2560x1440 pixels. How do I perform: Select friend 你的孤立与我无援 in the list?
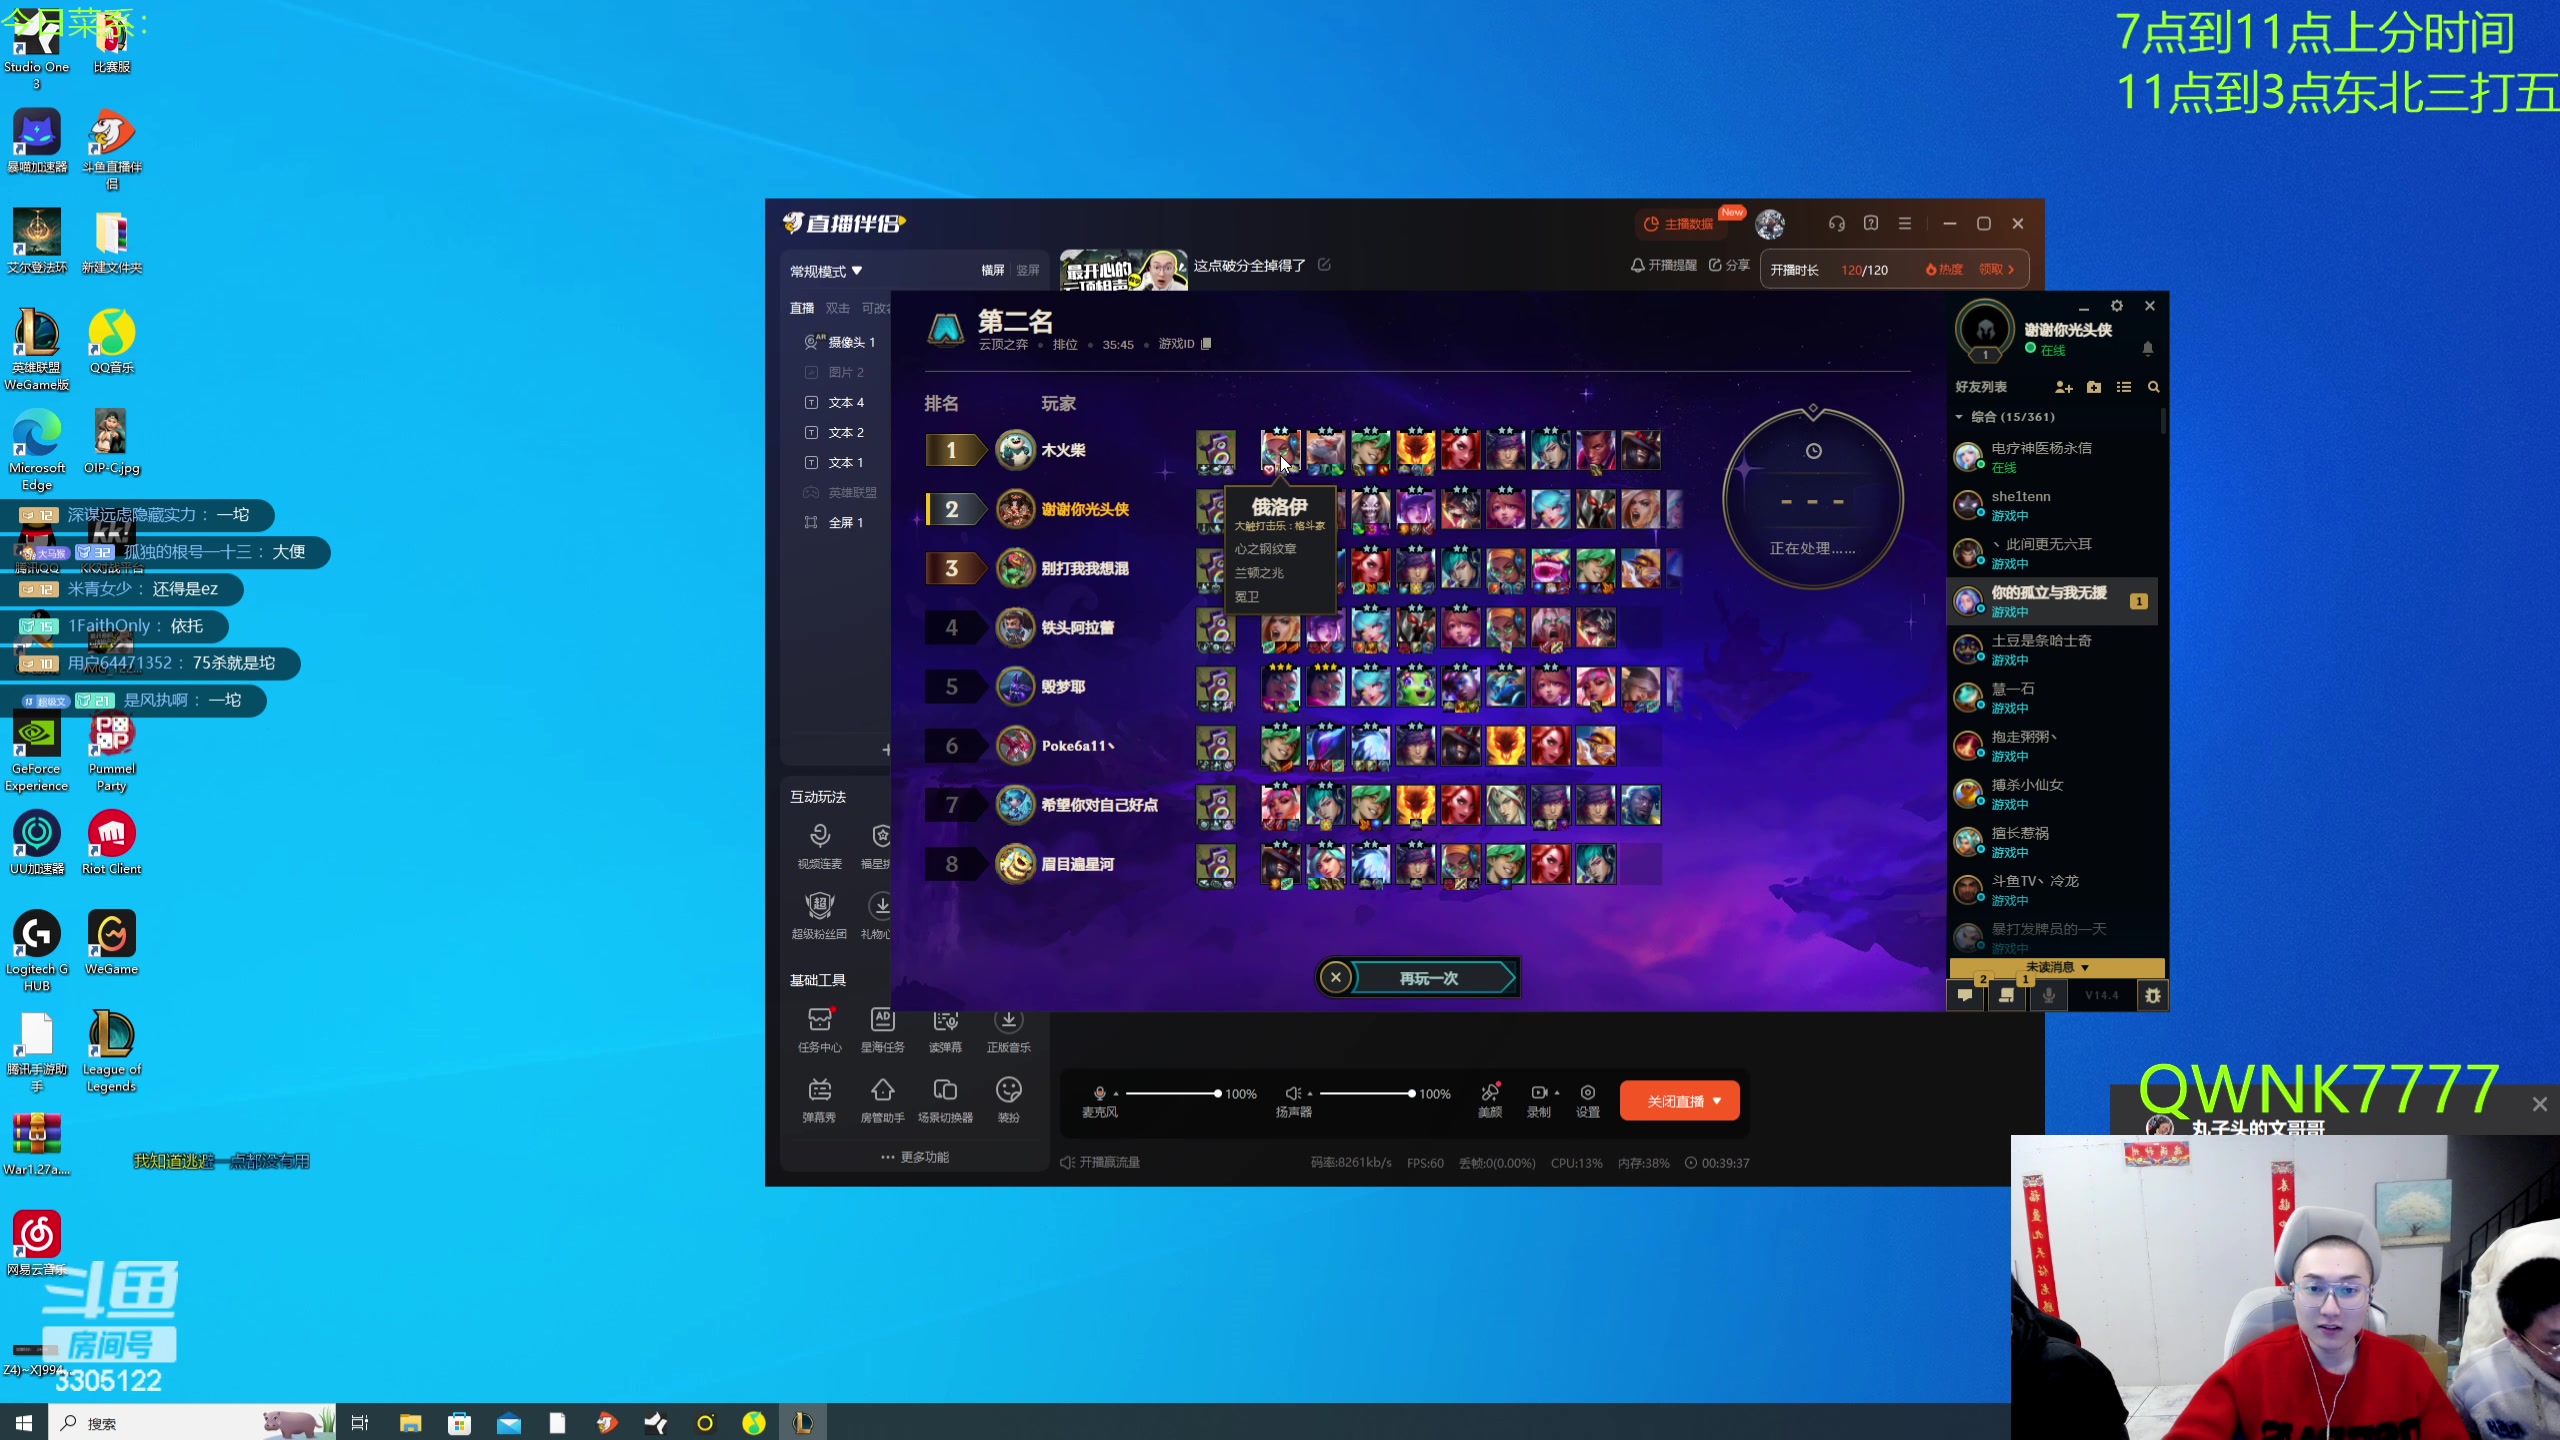coord(2052,601)
